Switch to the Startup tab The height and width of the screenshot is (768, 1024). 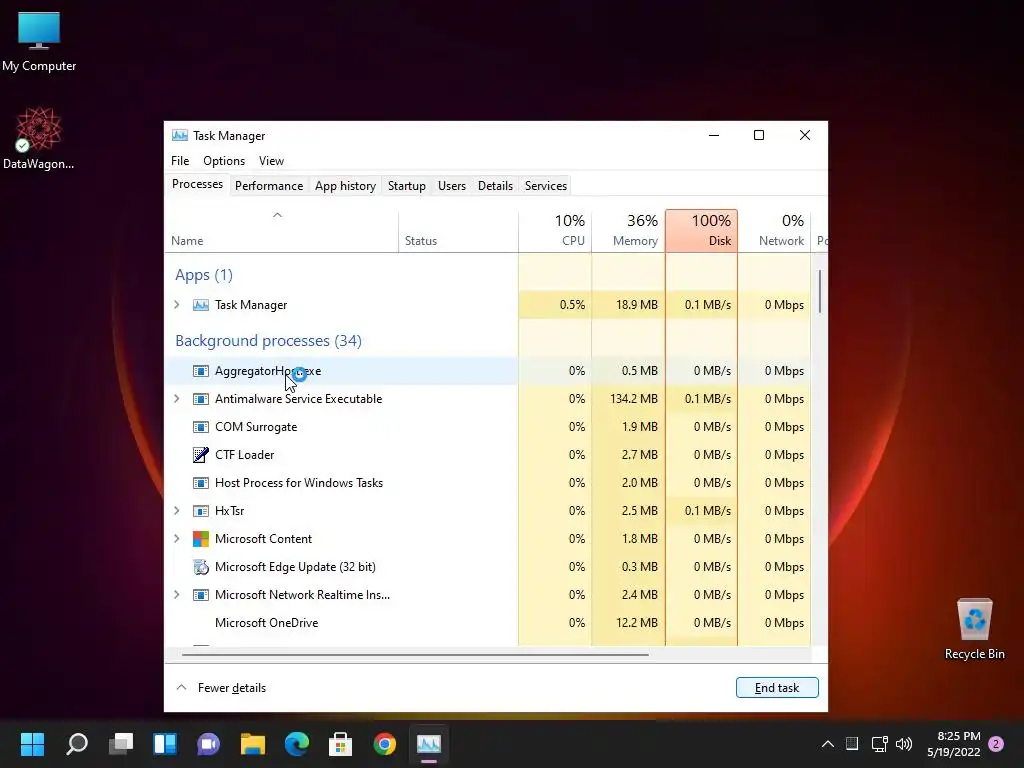tap(407, 186)
